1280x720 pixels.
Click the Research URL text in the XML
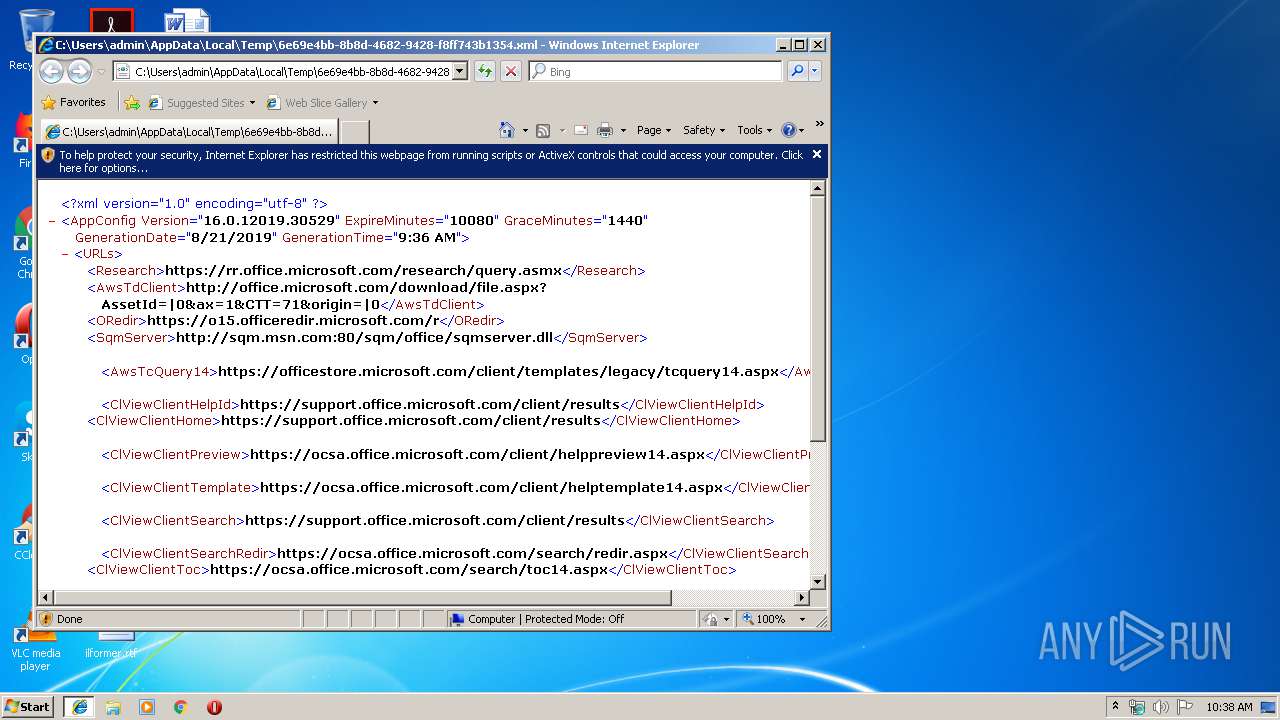(x=363, y=271)
